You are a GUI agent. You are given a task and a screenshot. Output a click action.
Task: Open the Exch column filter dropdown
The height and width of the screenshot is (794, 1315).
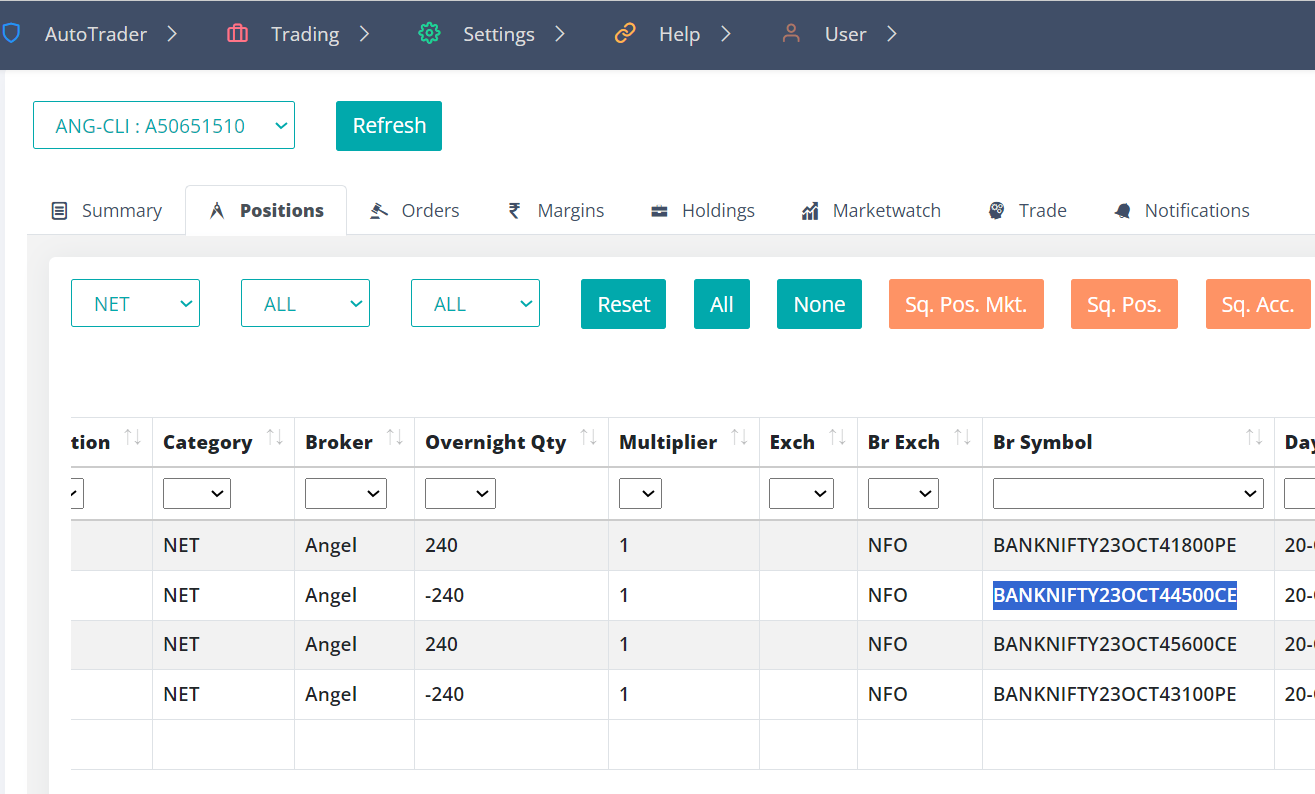(801, 493)
